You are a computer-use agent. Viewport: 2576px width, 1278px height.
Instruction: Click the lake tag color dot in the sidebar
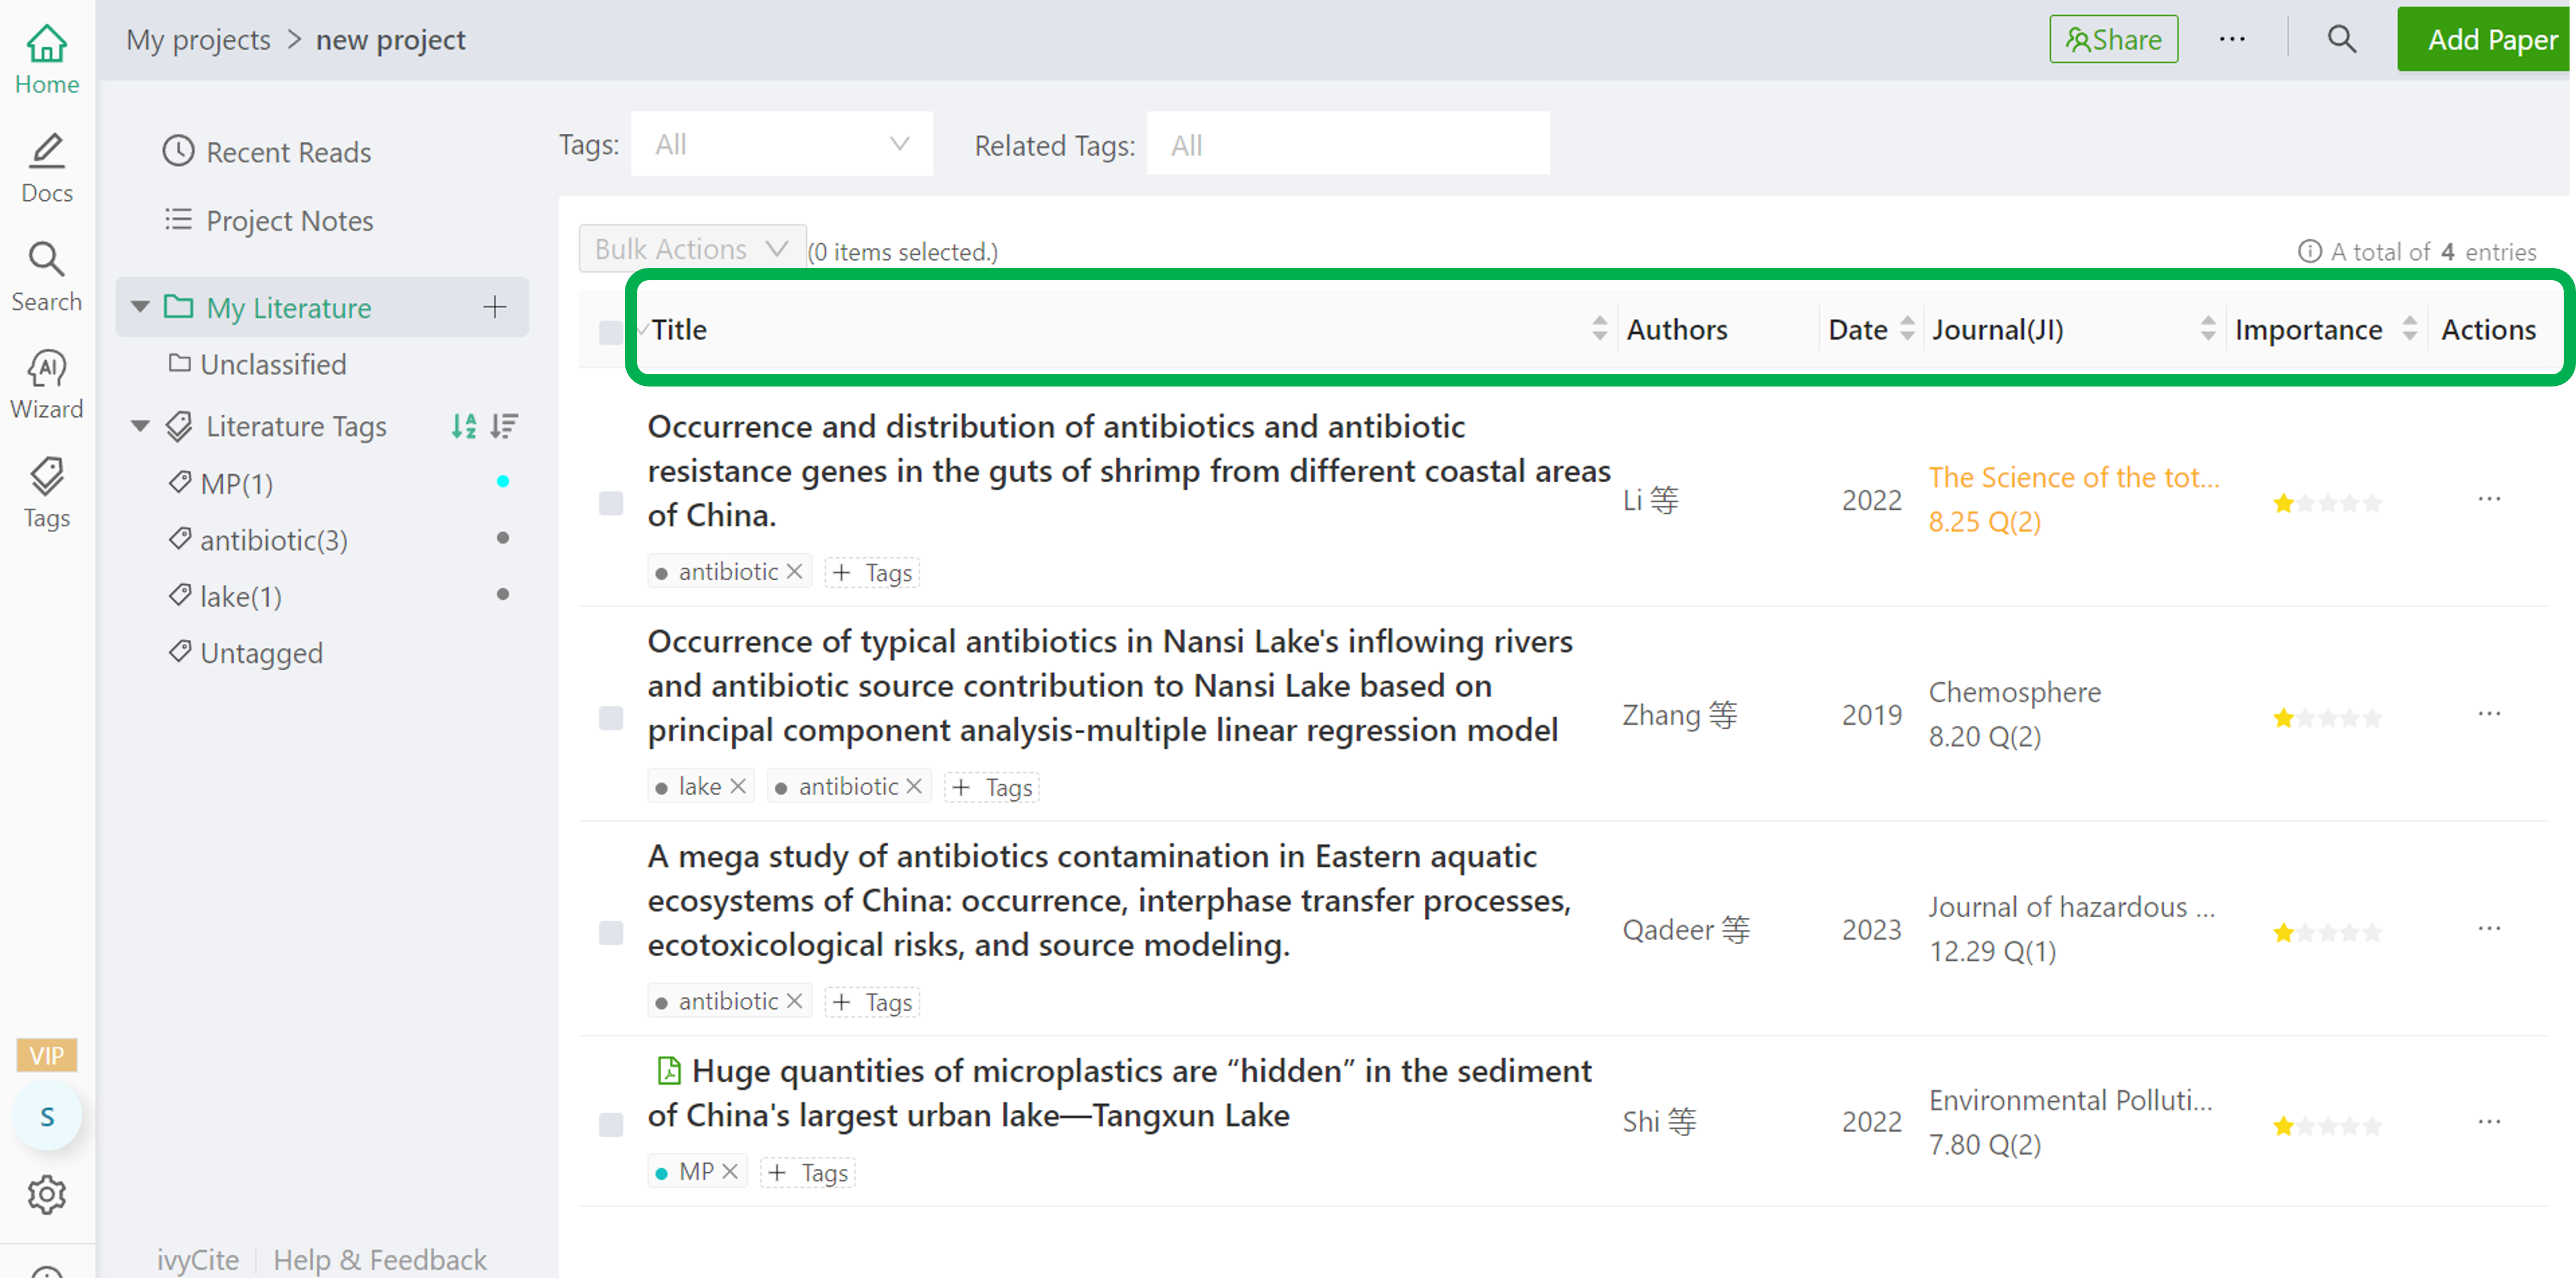point(503,594)
